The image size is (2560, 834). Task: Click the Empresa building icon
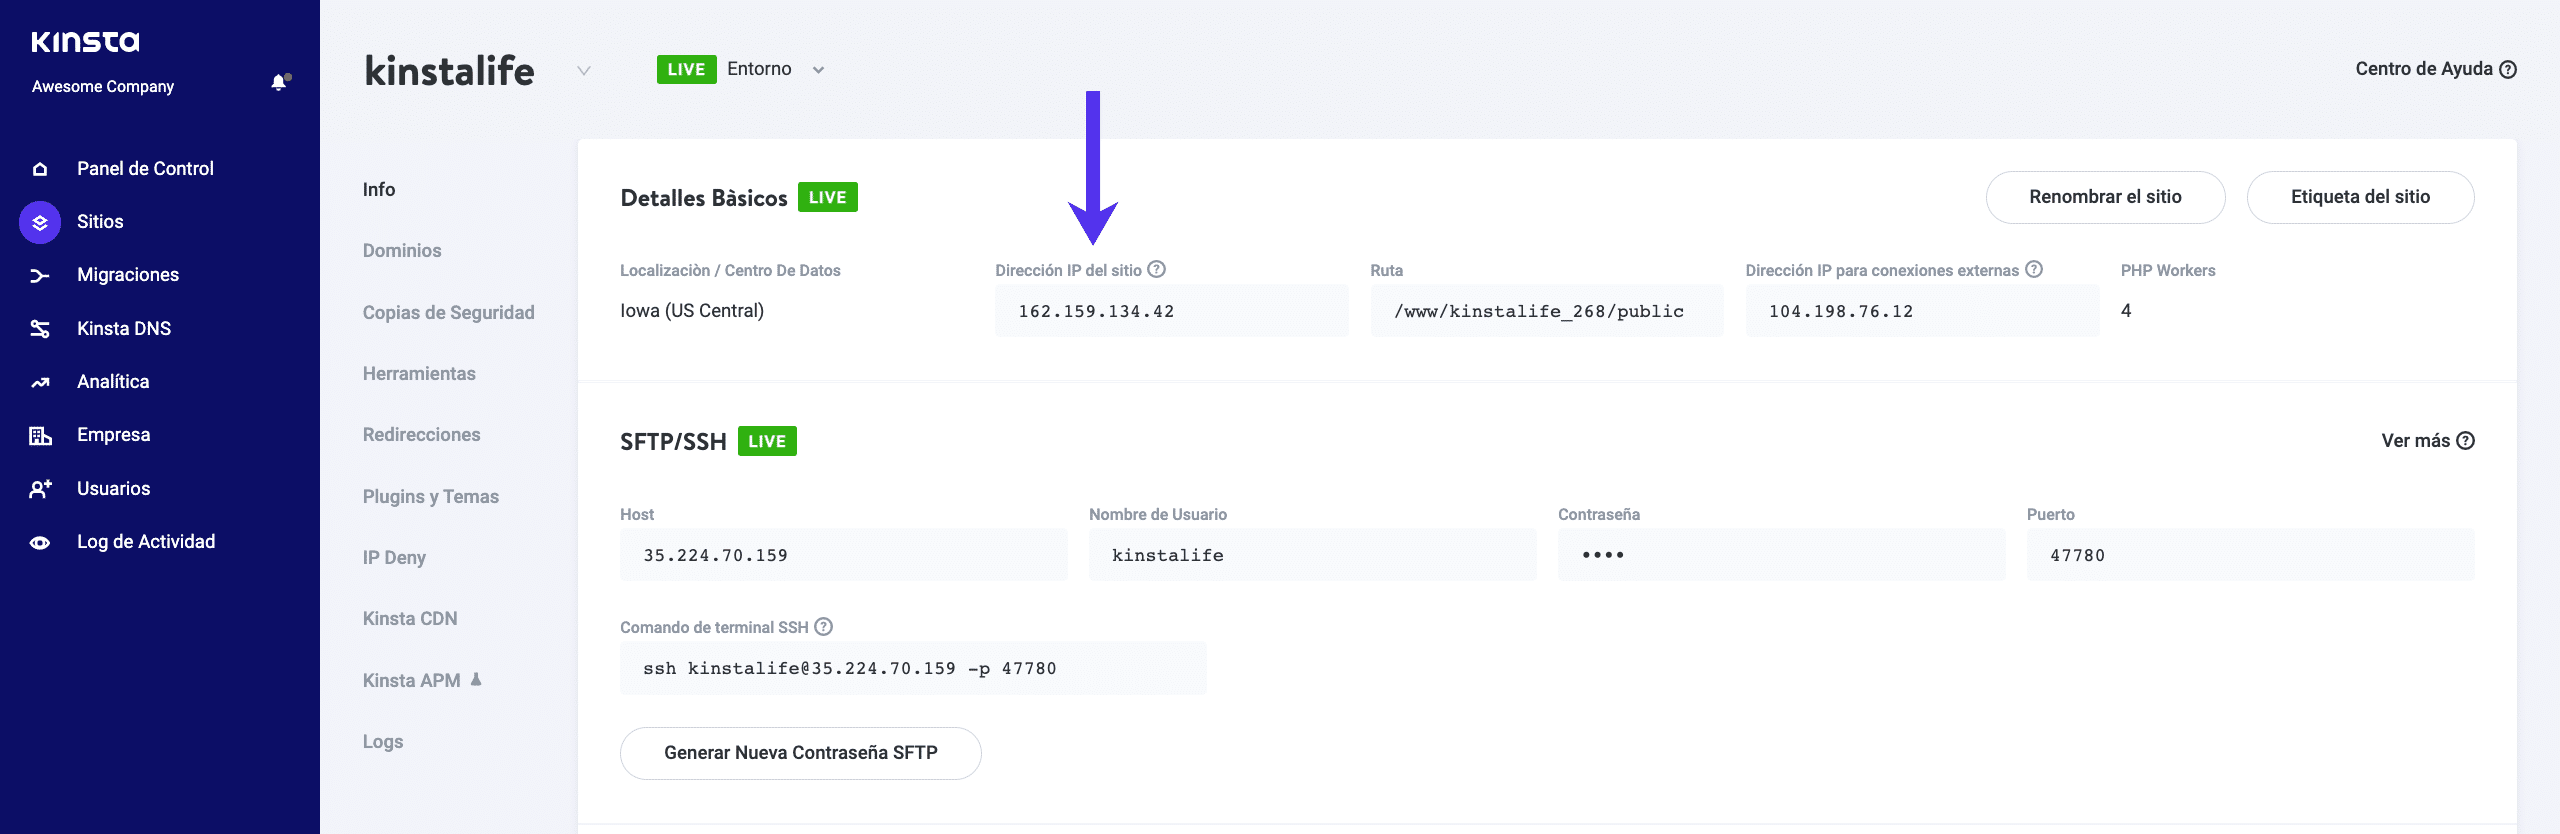tap(40, 435)
